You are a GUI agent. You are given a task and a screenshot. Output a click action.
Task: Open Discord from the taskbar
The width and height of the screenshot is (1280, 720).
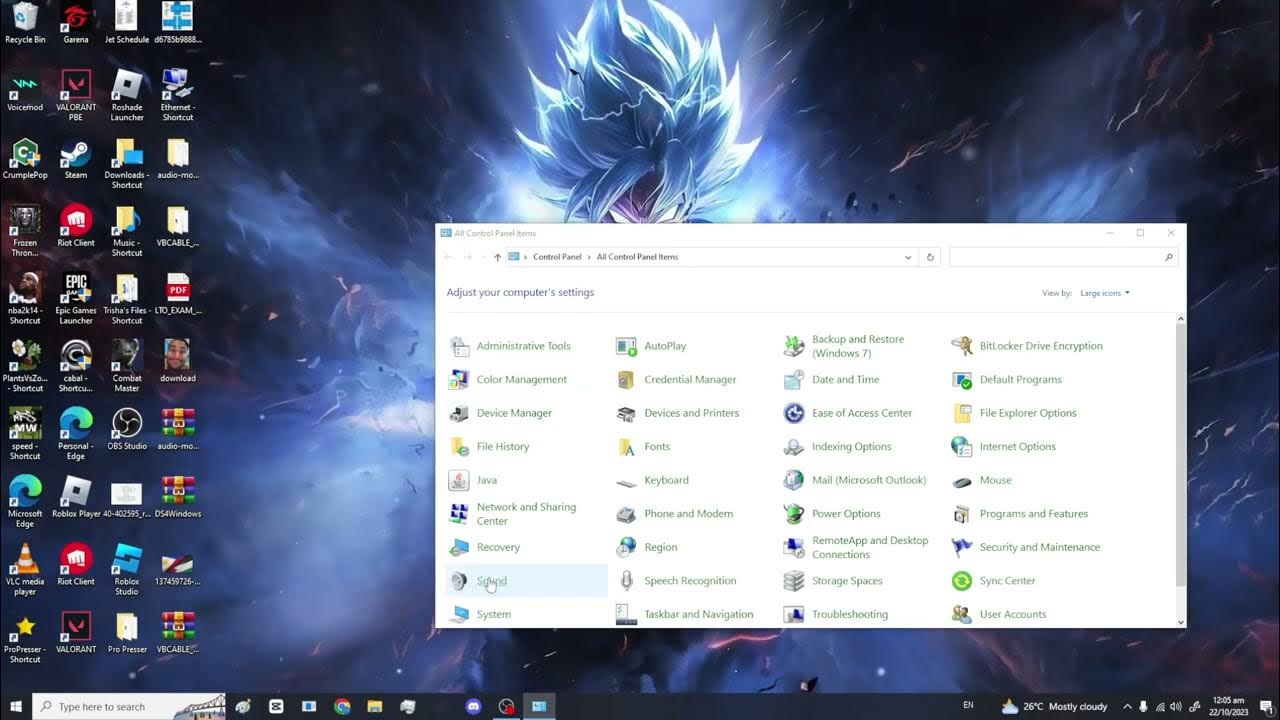tap(473, 706)
